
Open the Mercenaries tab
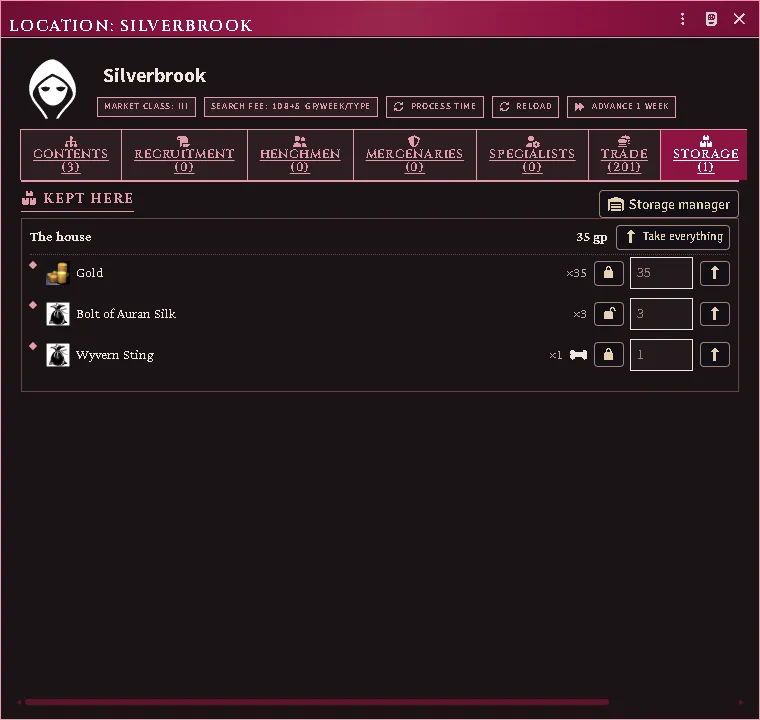pyautogui.click(x=414, y=155)
